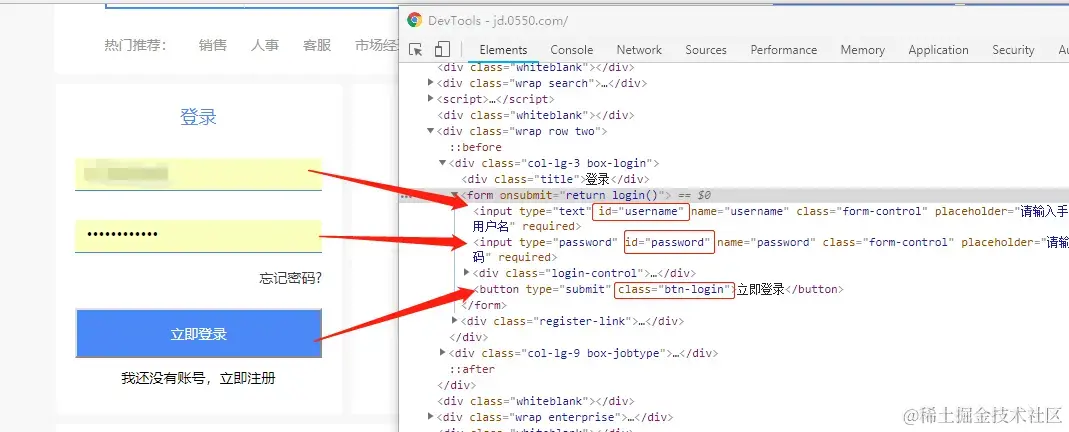Open the 忘记密码? link
The image size is (1069, 432).
290,278
